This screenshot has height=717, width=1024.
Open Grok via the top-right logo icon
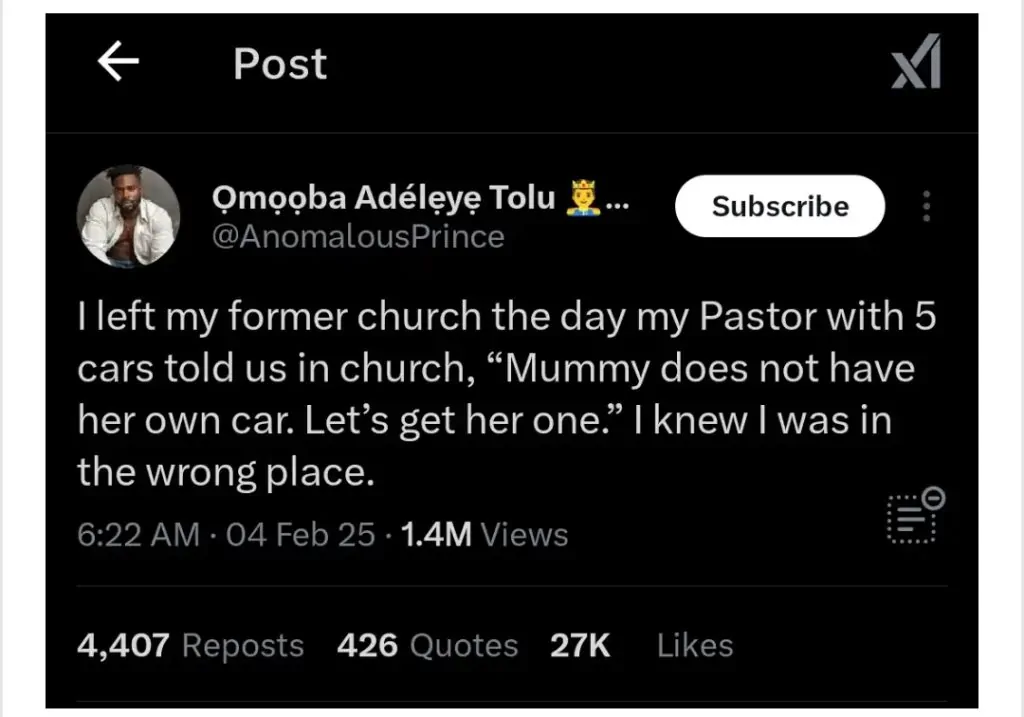pyautogui.click(x=916, y=66)
